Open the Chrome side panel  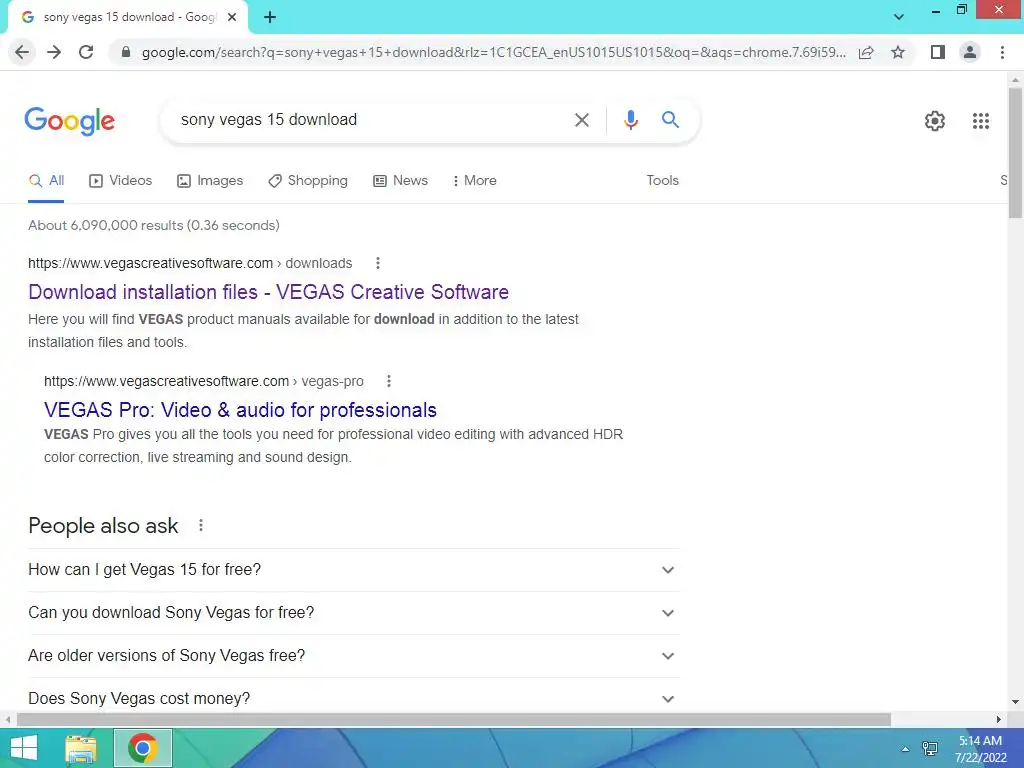pyautogui.click(x=938, y=52)
